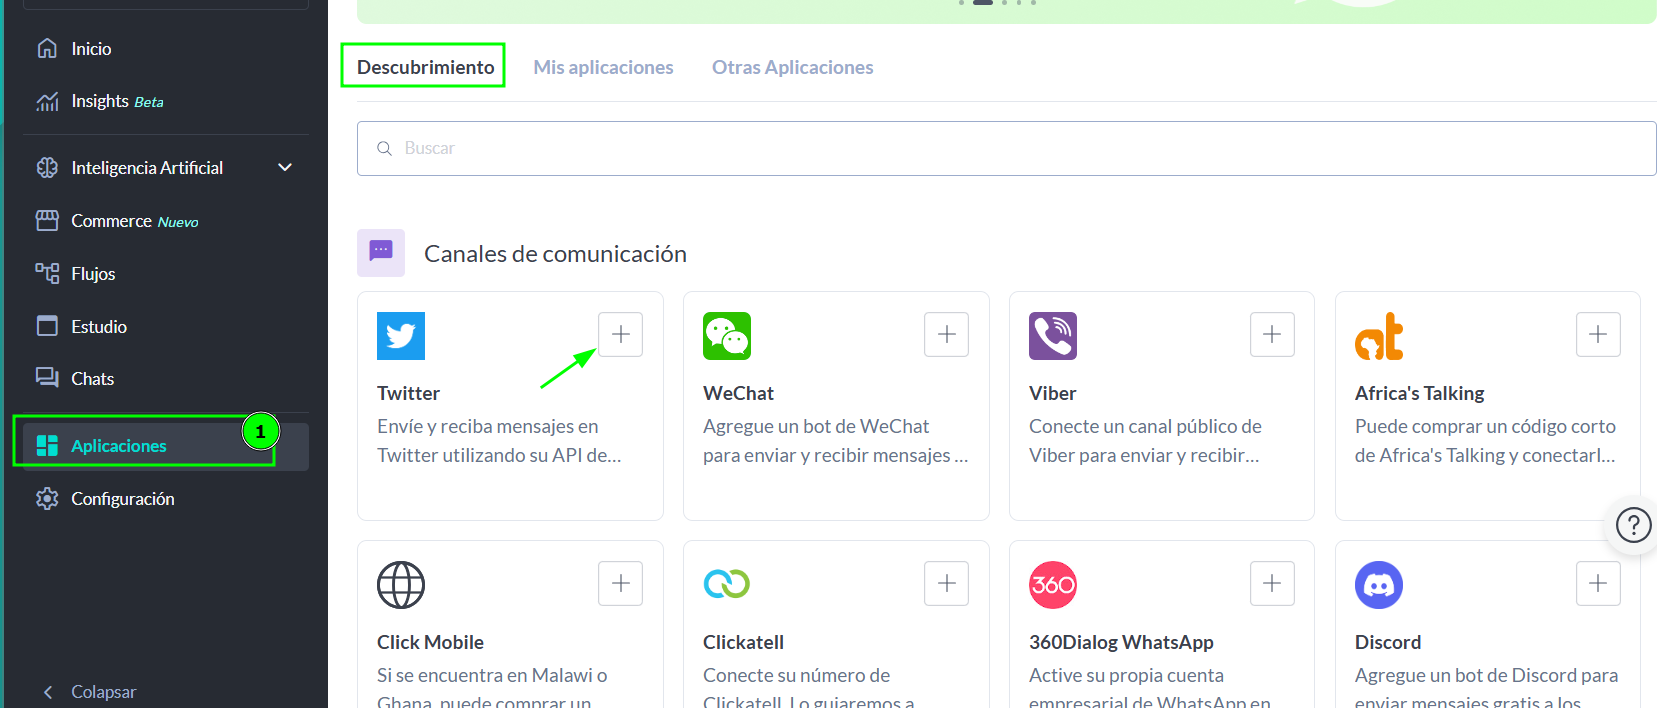
Task: Go to Flujos in the sidebar
Action: [x=93, y=274]
